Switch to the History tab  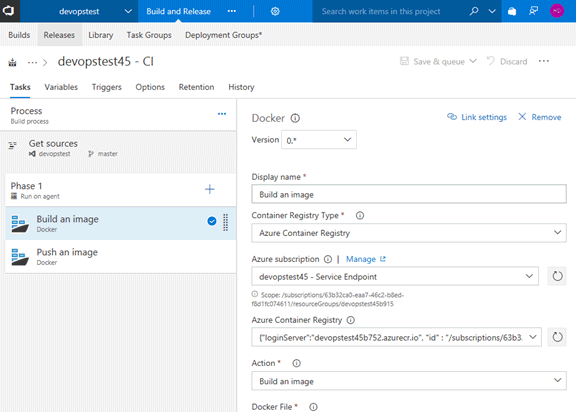(x=241, y=87)
